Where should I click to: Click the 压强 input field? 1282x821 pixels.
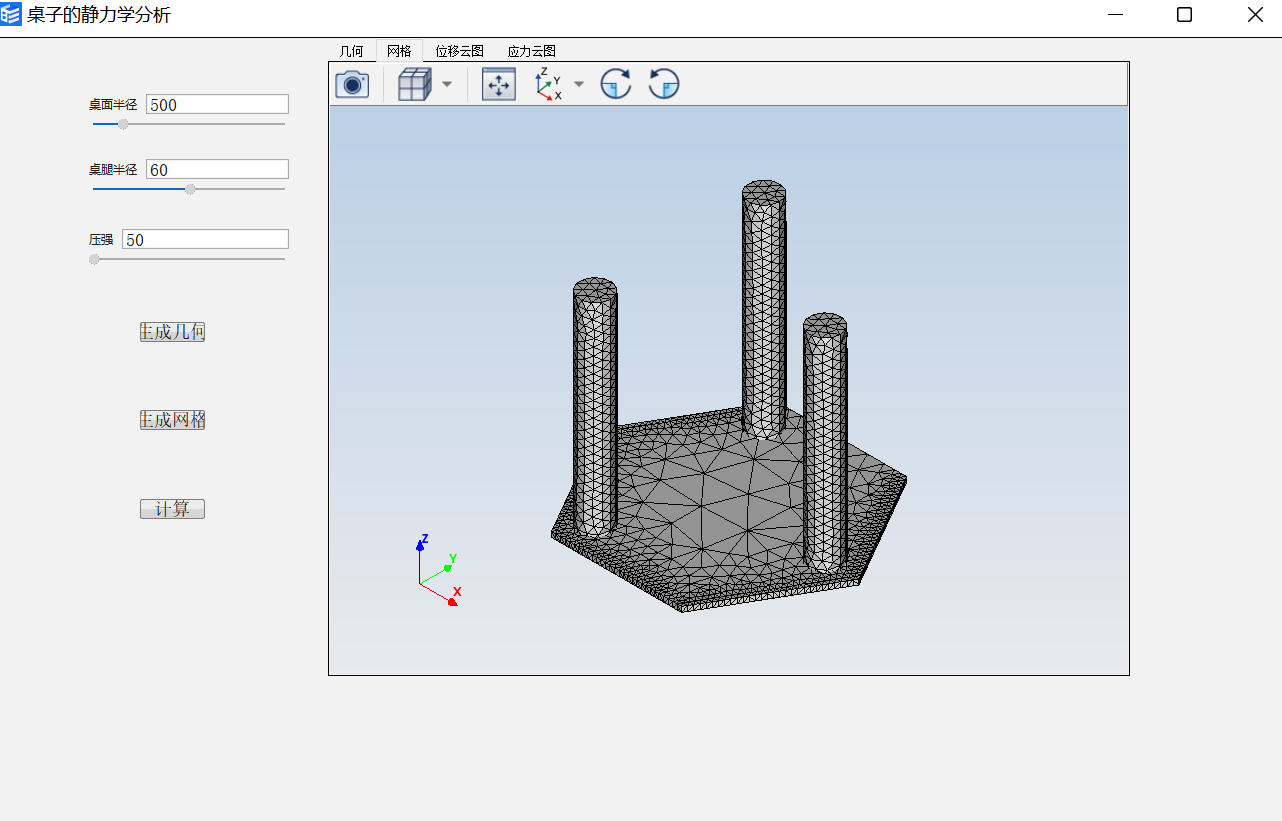pos(205,239)
